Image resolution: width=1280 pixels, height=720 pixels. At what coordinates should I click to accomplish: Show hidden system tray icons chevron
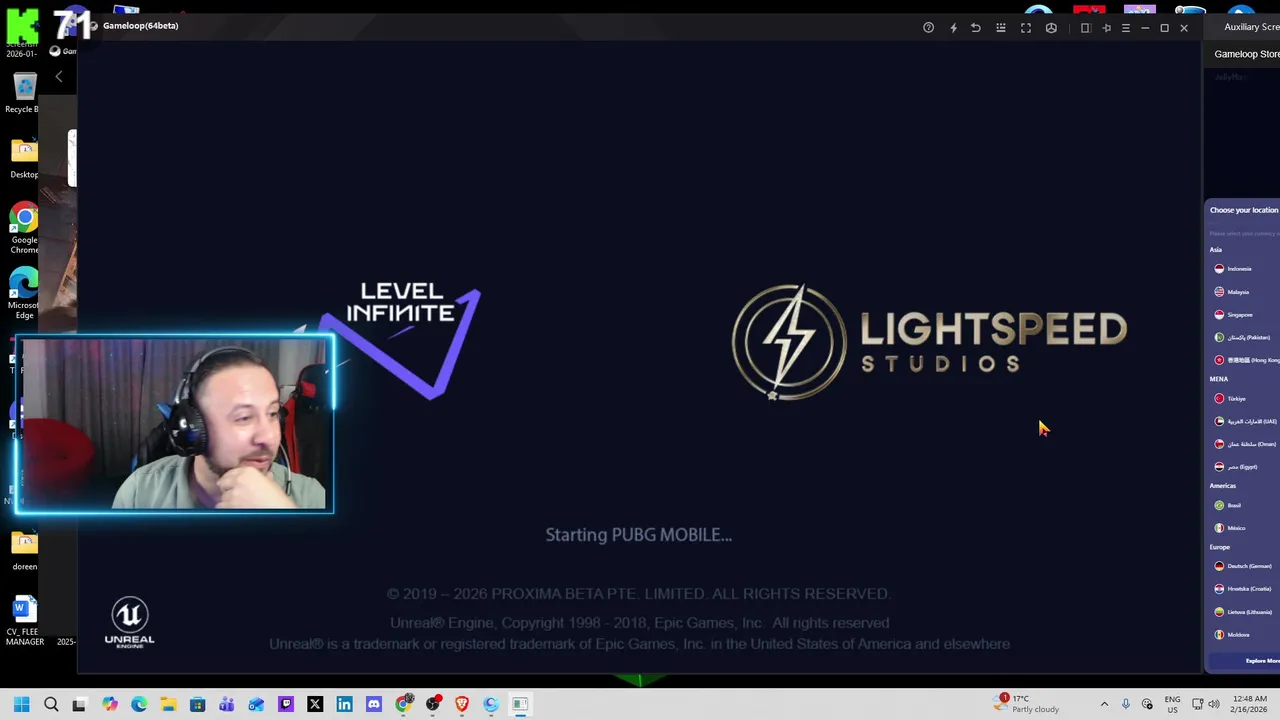point(1104,704)
